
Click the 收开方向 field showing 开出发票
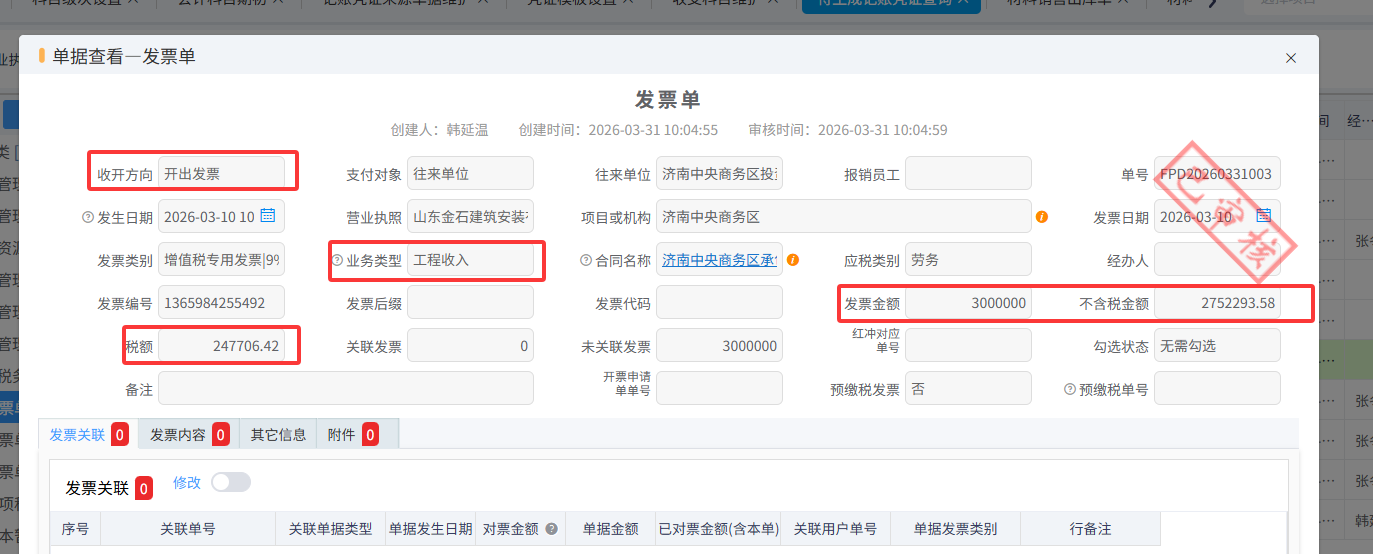[x=221, y=173]
